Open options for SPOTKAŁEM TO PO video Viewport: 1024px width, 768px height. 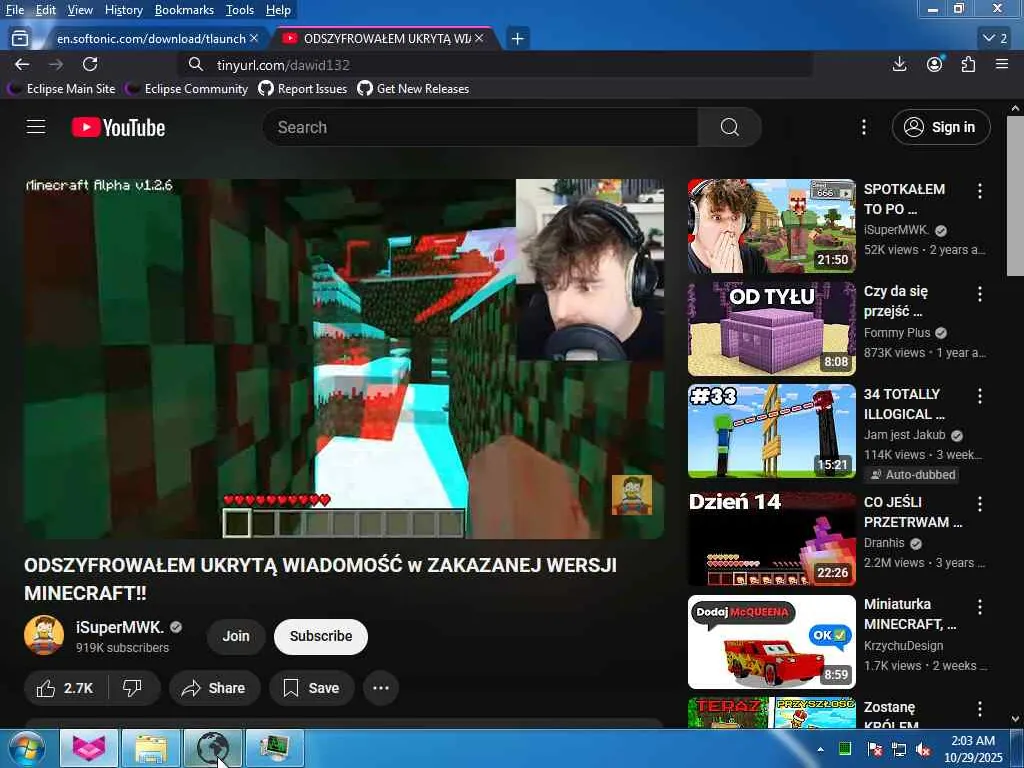click(x=980, y=191)
